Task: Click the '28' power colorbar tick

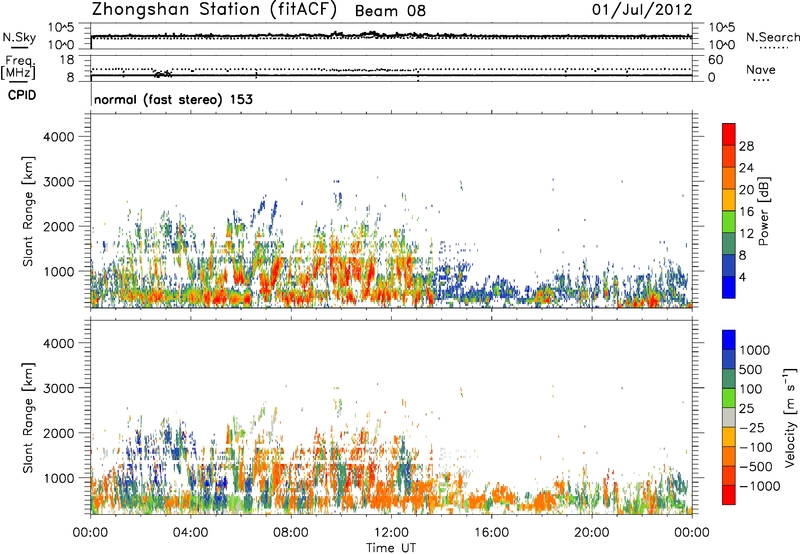Action: point(746,146)
